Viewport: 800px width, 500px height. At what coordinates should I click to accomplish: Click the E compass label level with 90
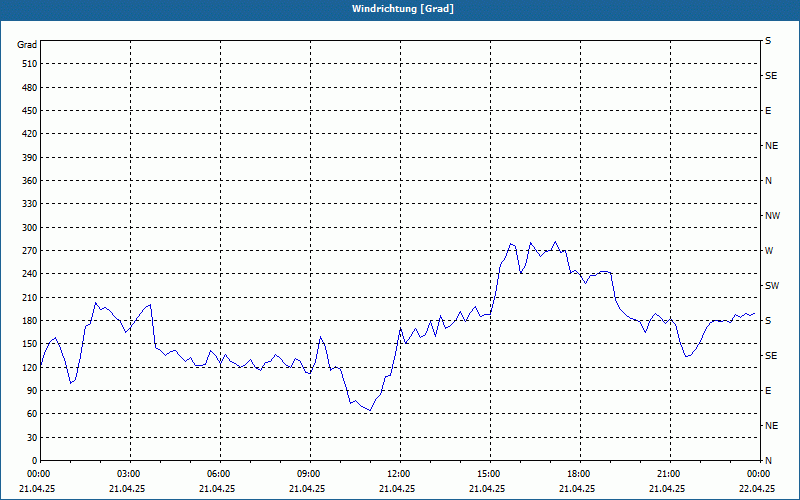(x=768, y=391)
